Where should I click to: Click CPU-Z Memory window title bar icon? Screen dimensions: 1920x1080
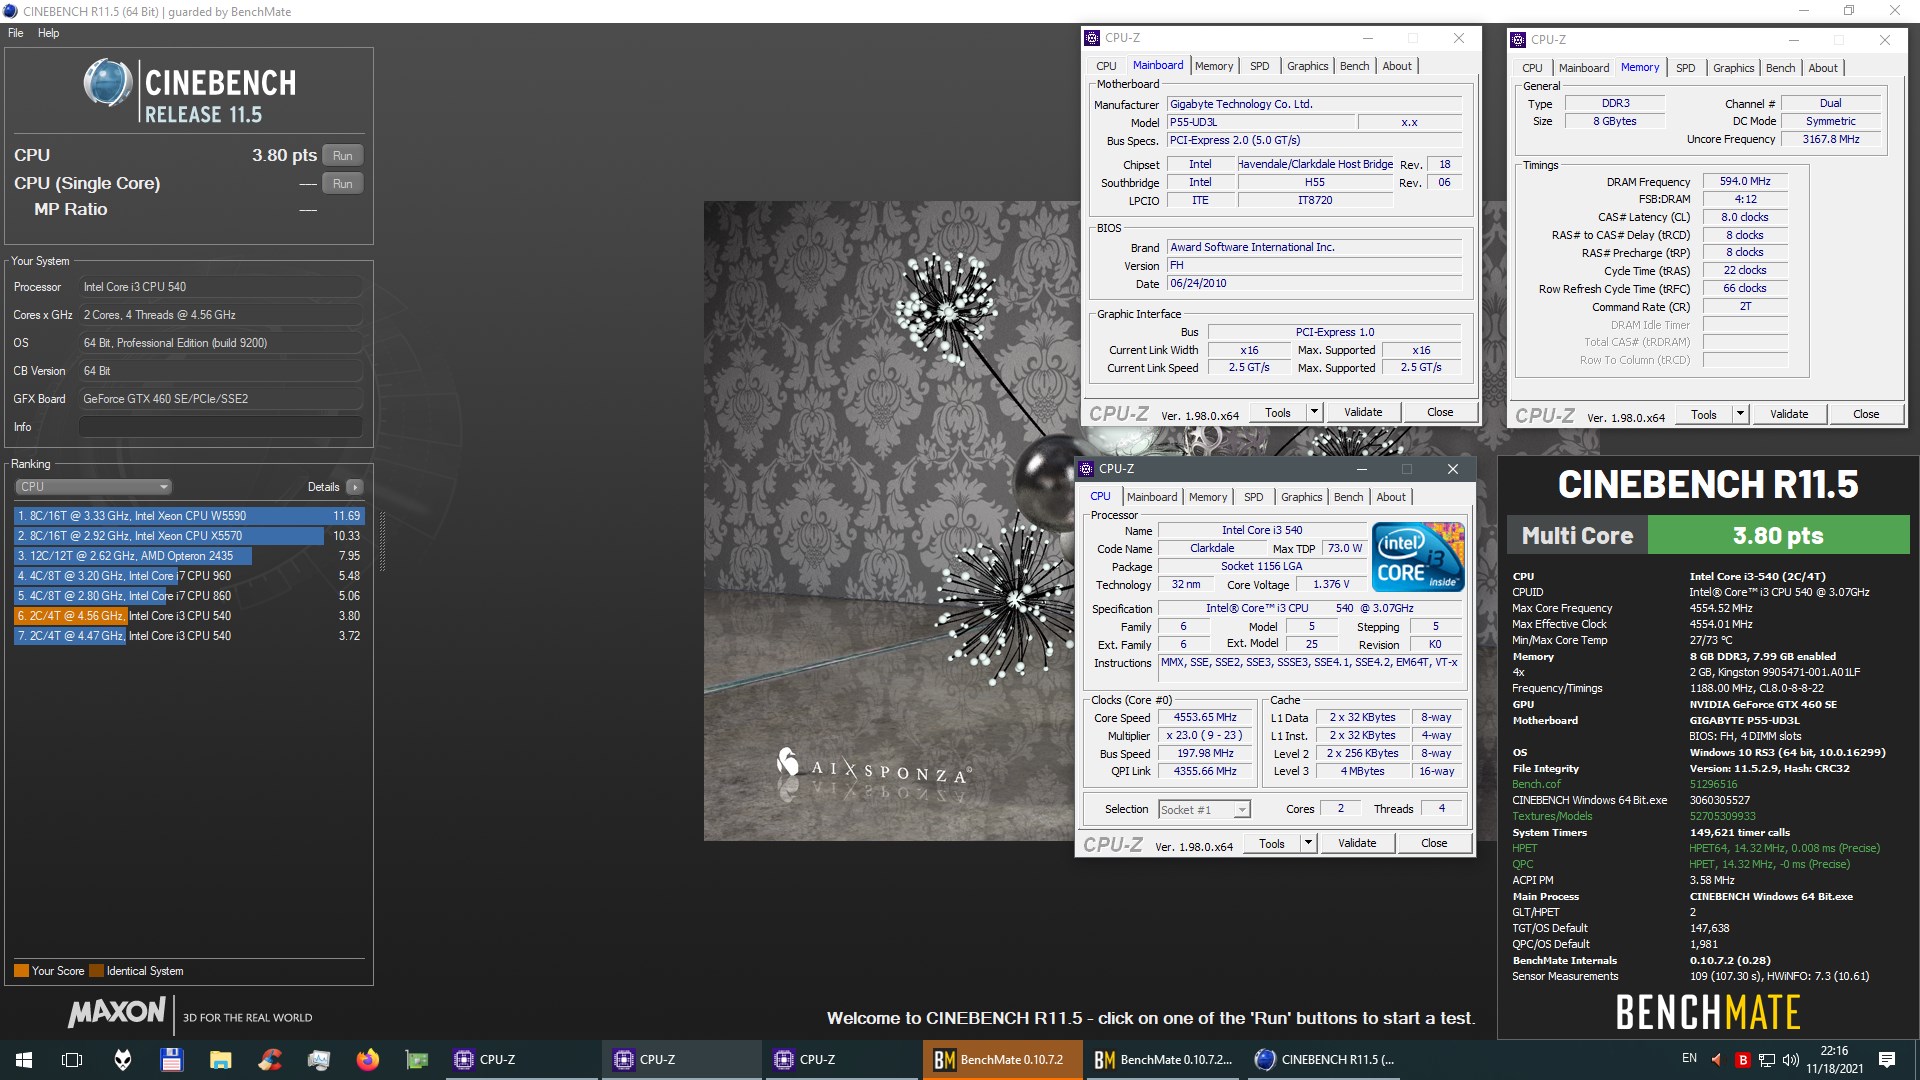(x=1520, y=40)
